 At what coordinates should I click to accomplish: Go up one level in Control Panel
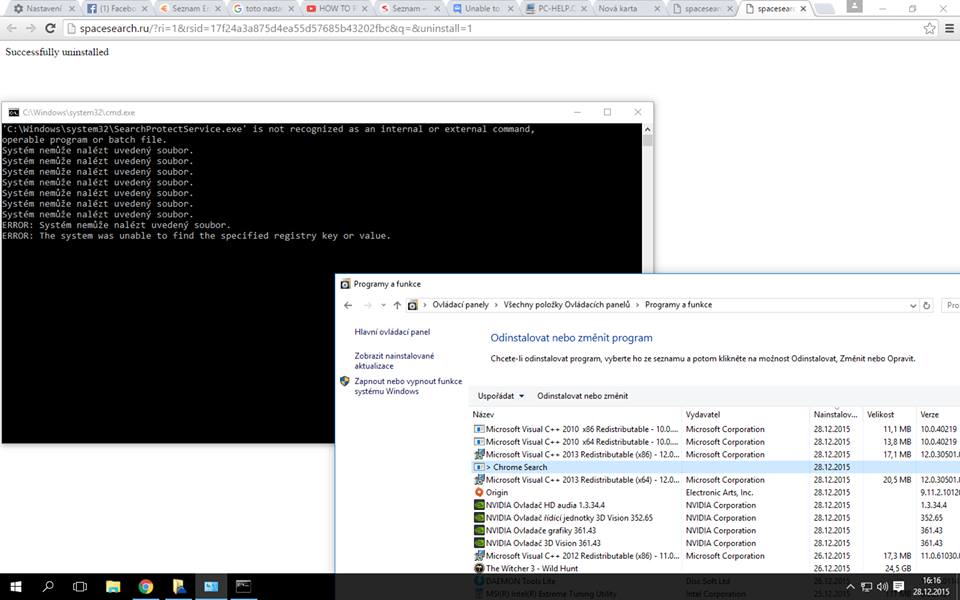click(x=397, y=305)
